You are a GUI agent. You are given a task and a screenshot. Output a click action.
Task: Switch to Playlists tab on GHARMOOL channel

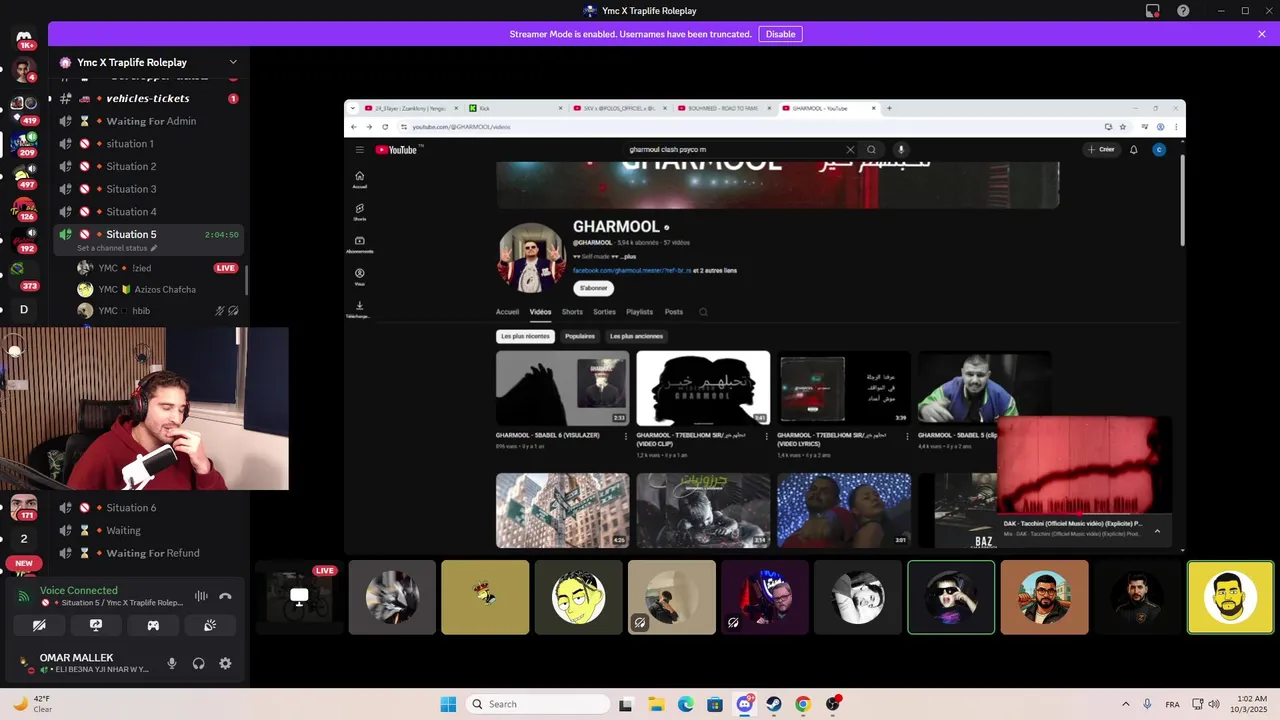point(639,312)
